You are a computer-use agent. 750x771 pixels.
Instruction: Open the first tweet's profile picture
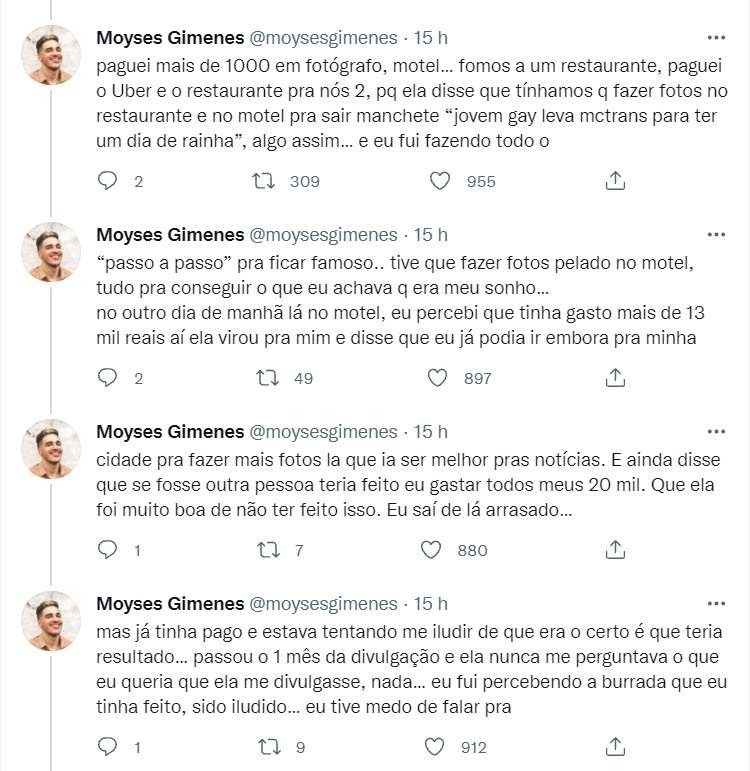51,55
